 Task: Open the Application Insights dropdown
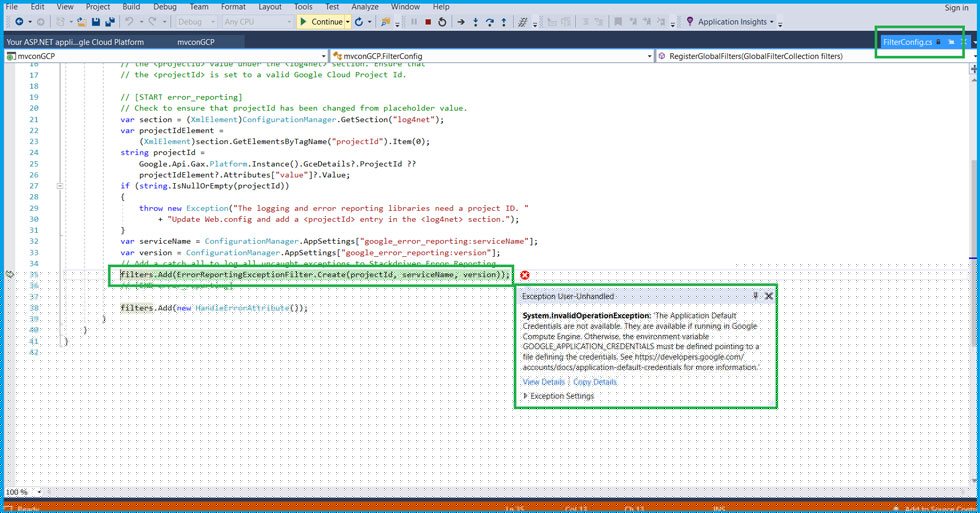pyautogui.click(x=730, y=22)
